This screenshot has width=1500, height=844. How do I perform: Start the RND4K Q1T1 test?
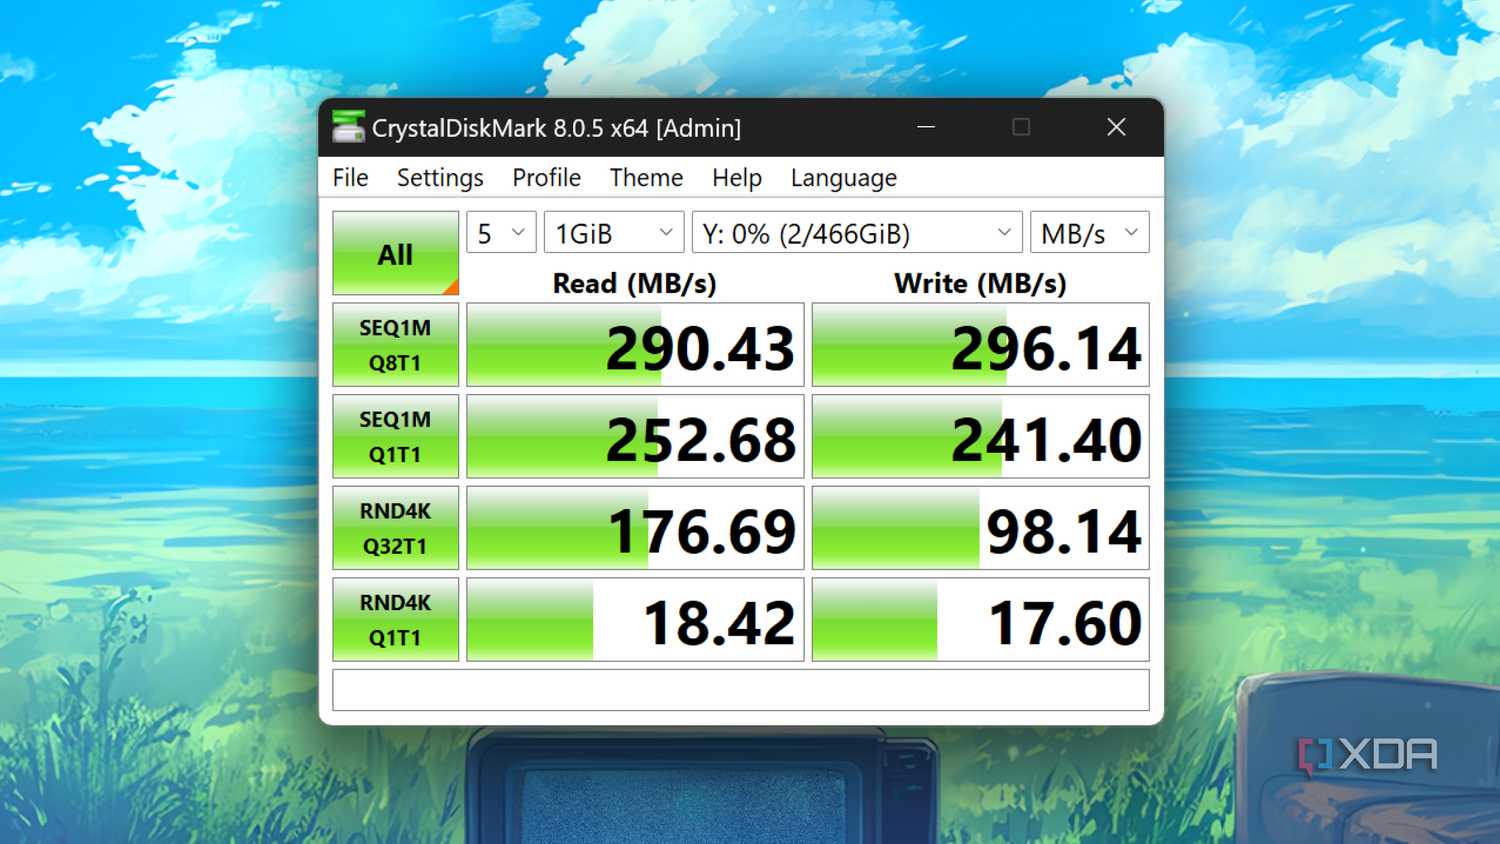tap(395, 620)
